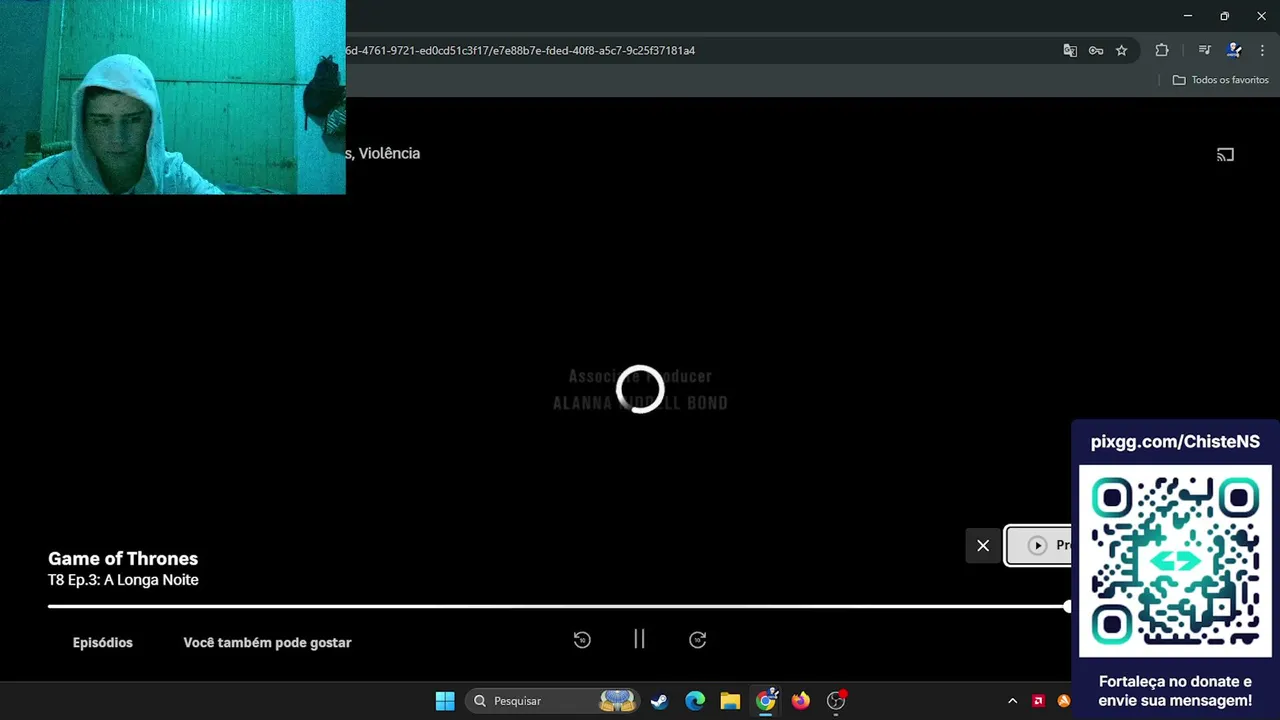1280x720 pixels.
Task: Open OBS Studio from the taskbar
Action: (836, 701)
